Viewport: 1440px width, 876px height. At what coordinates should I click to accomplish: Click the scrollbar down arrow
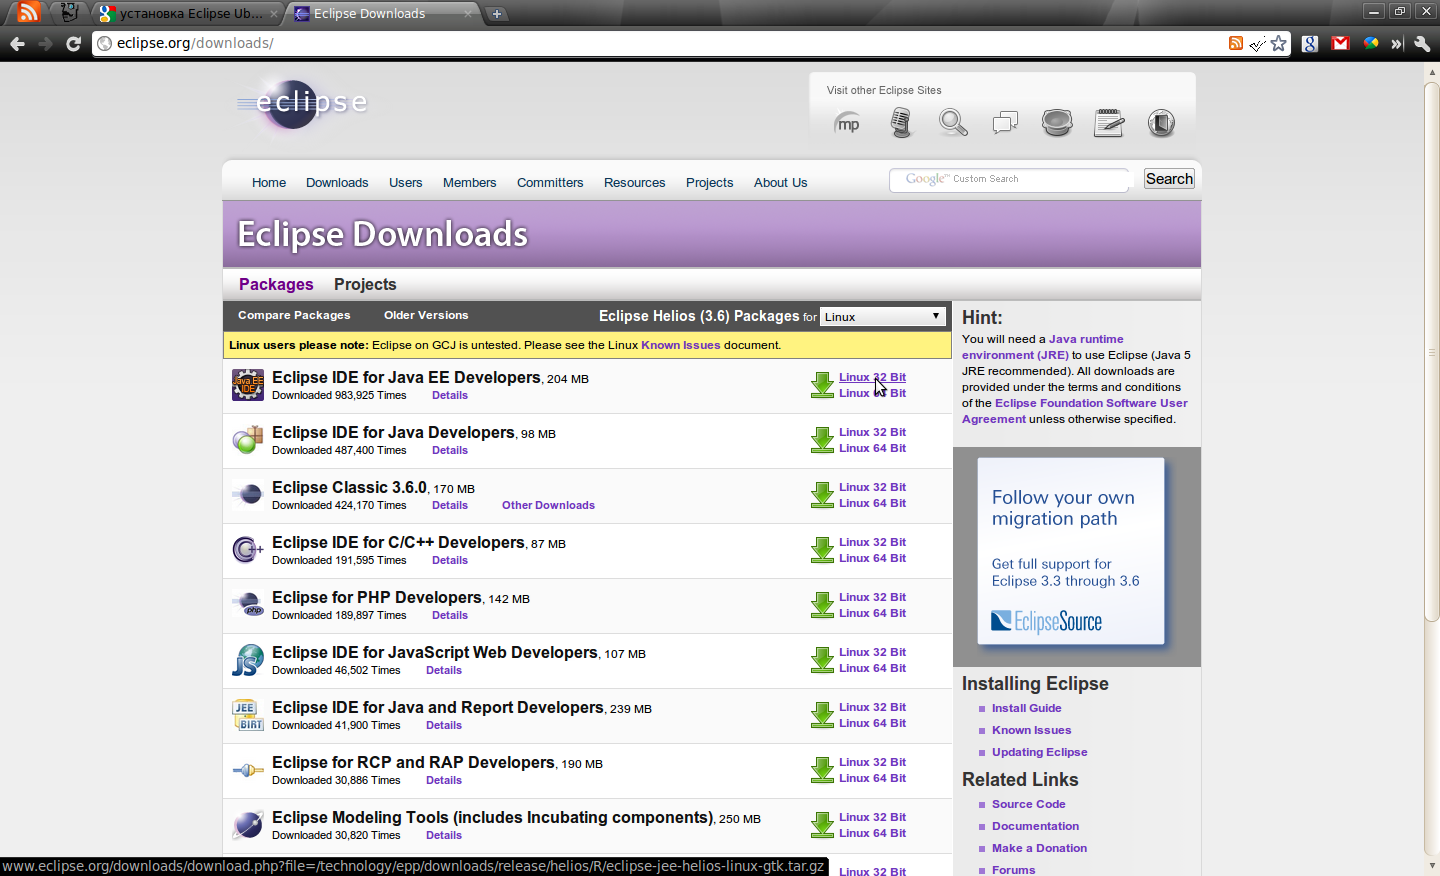(1432, 866)
